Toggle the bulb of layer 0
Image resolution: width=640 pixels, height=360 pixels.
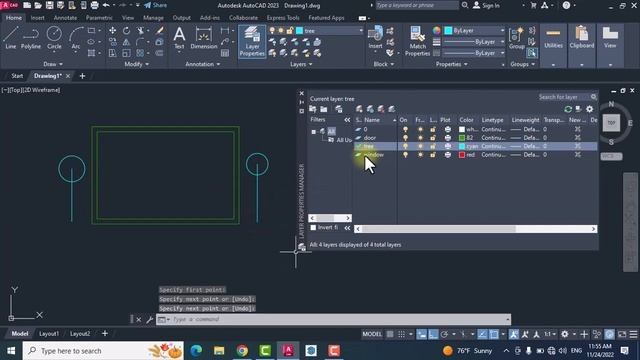click(405, 129)
